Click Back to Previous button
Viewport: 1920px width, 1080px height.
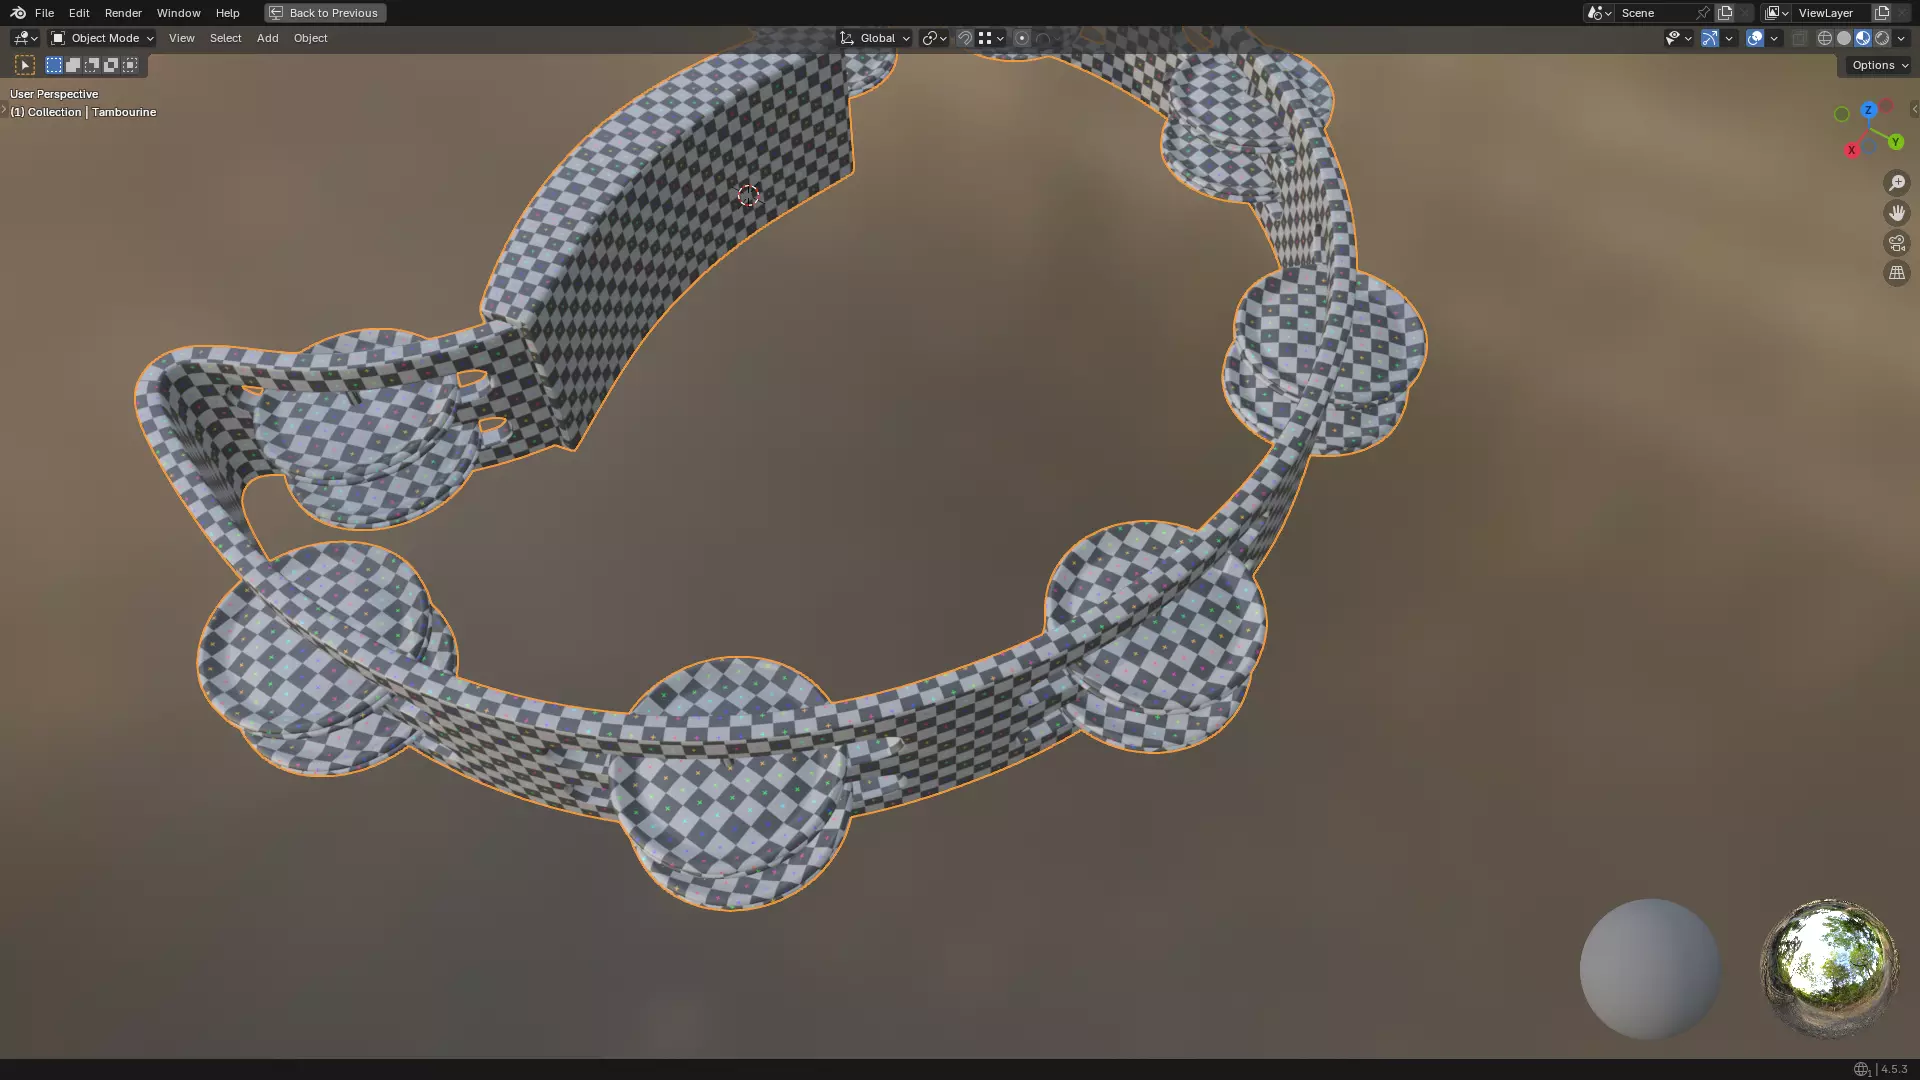pos(325,13)
